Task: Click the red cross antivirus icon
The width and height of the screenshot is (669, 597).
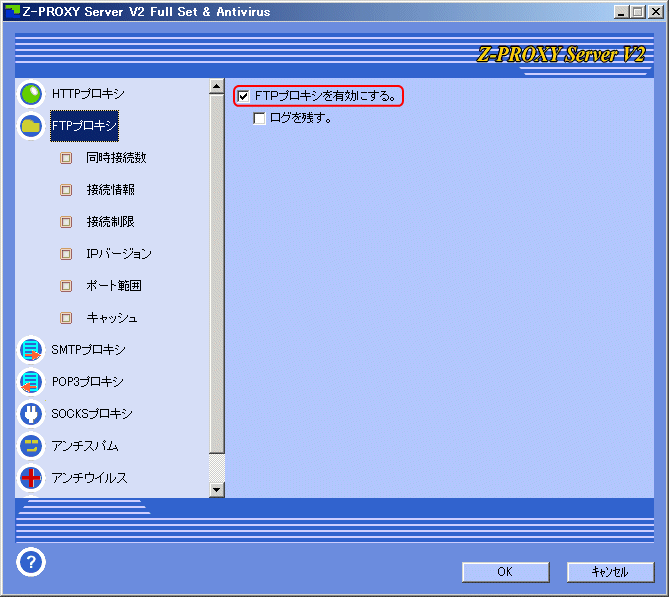Action: tap(31, 478)
